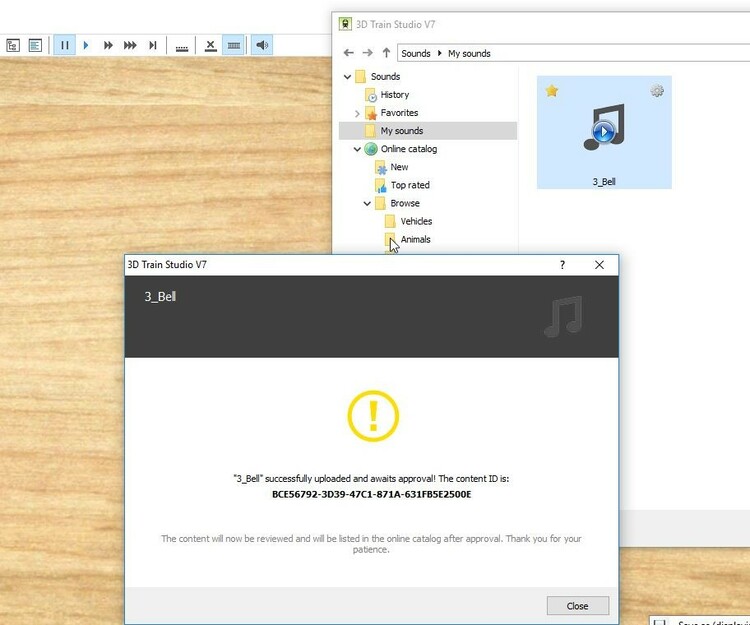750x625 pixels.
Task: Set simulation to double speed
Action: click(x=108, y=45)
